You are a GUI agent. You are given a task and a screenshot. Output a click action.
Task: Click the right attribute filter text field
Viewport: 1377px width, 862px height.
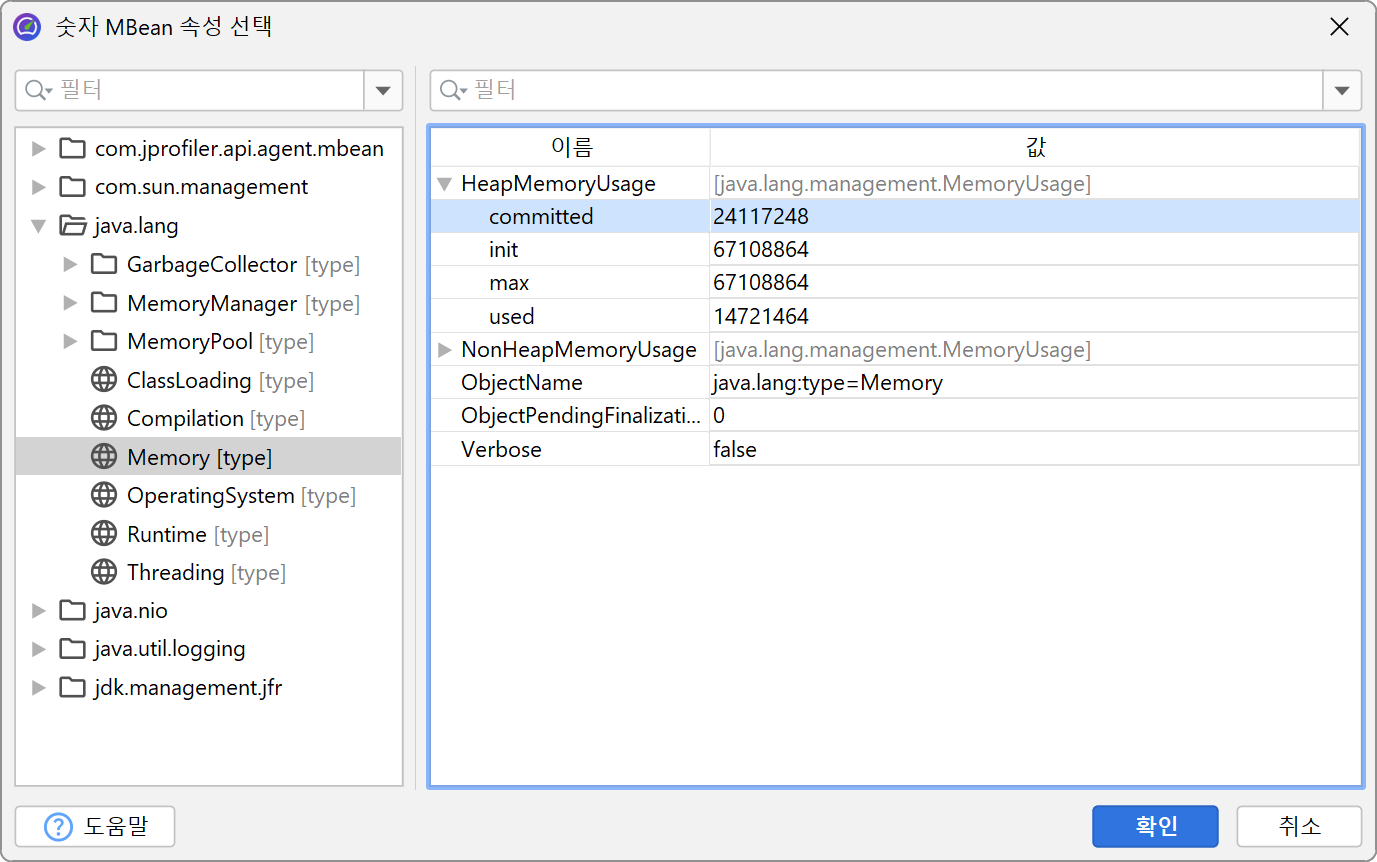pyautogui.click(x=890, y=91)
